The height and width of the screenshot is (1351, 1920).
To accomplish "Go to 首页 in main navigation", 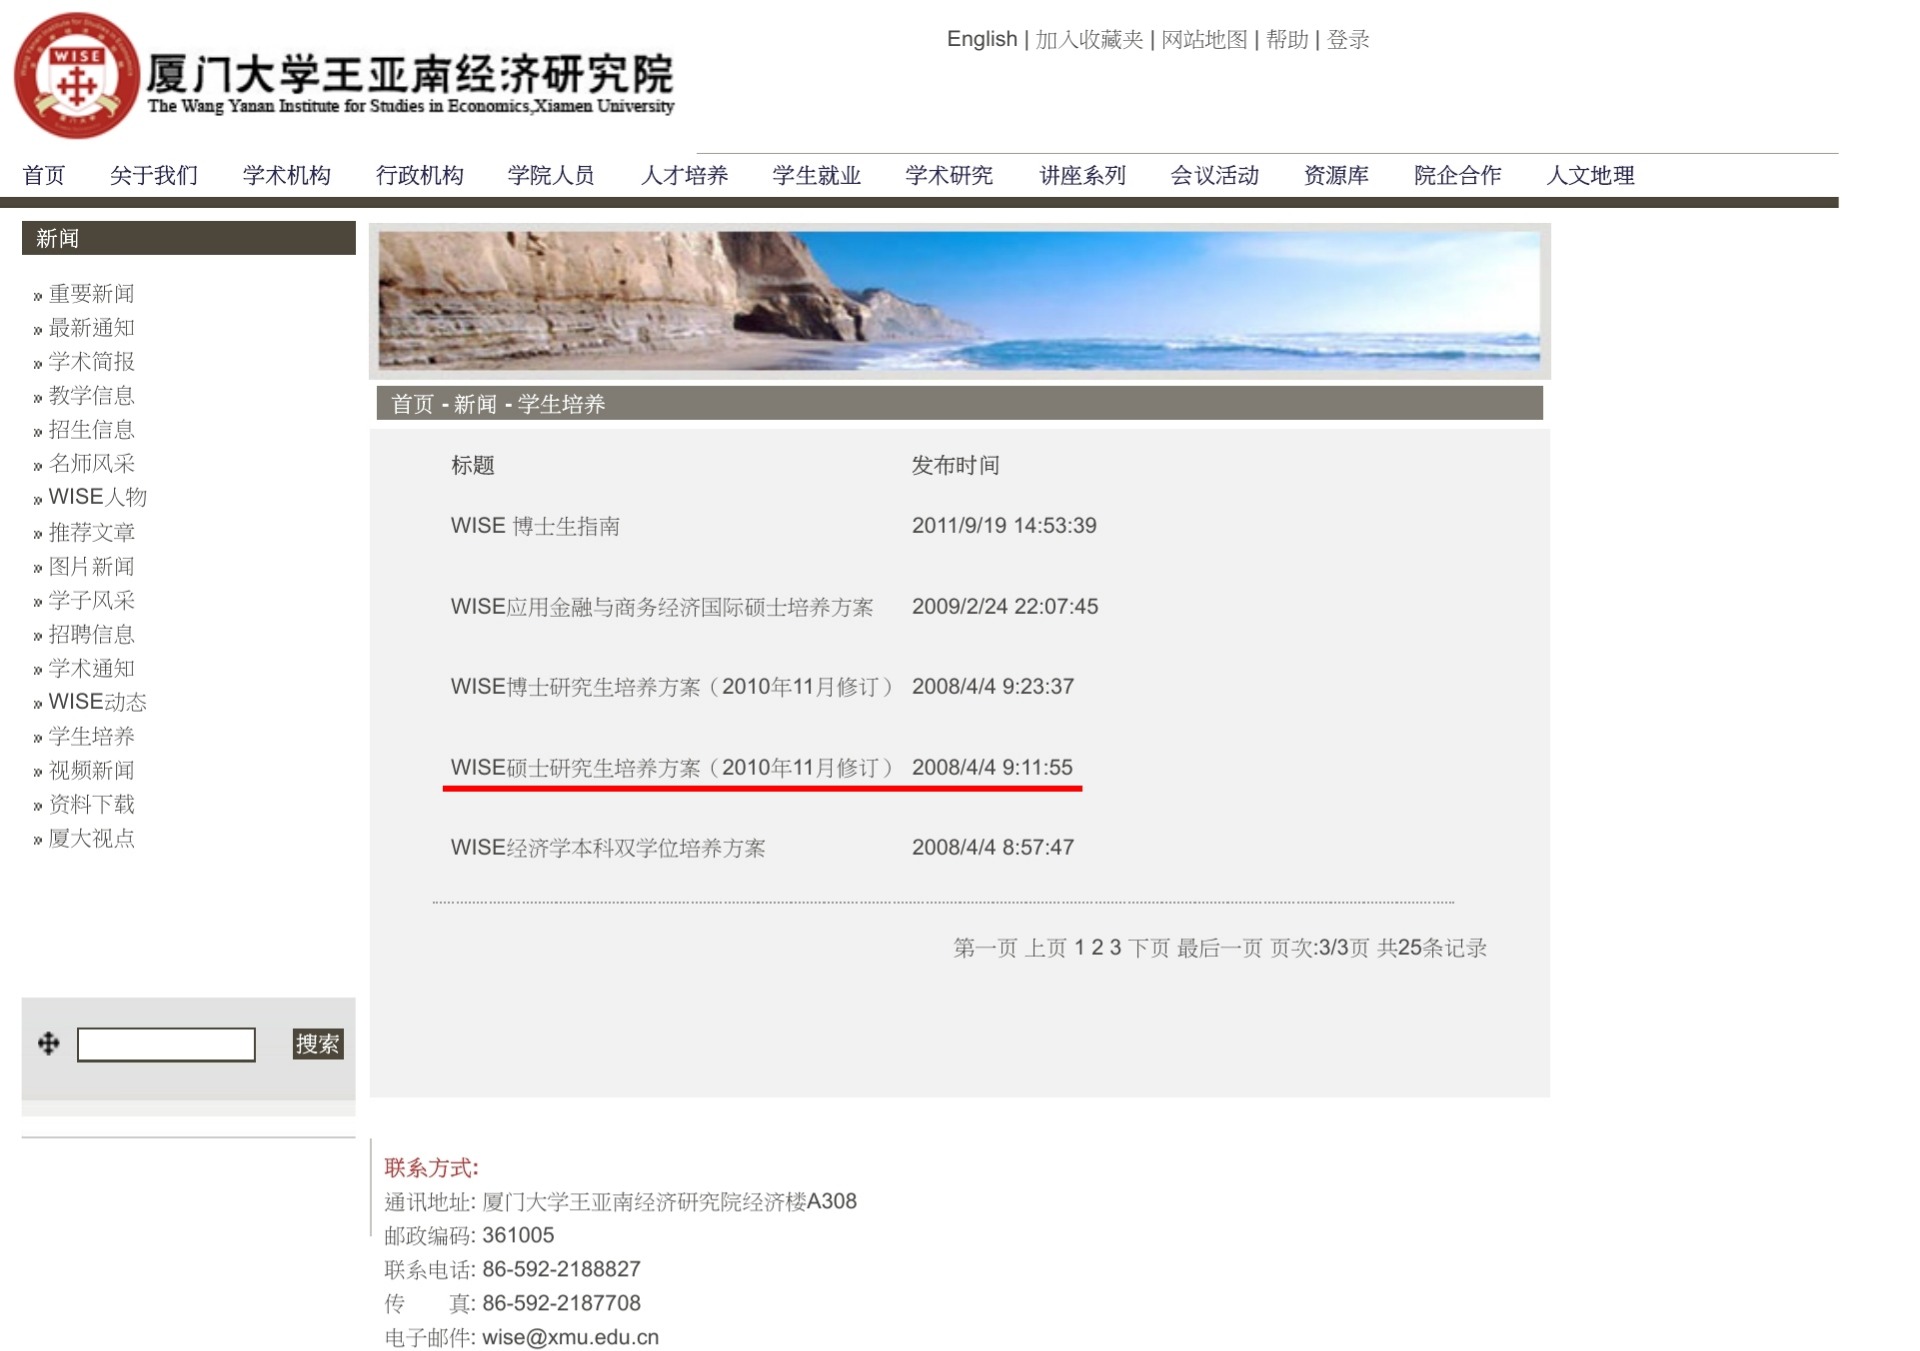I will (x=44, y=175).
